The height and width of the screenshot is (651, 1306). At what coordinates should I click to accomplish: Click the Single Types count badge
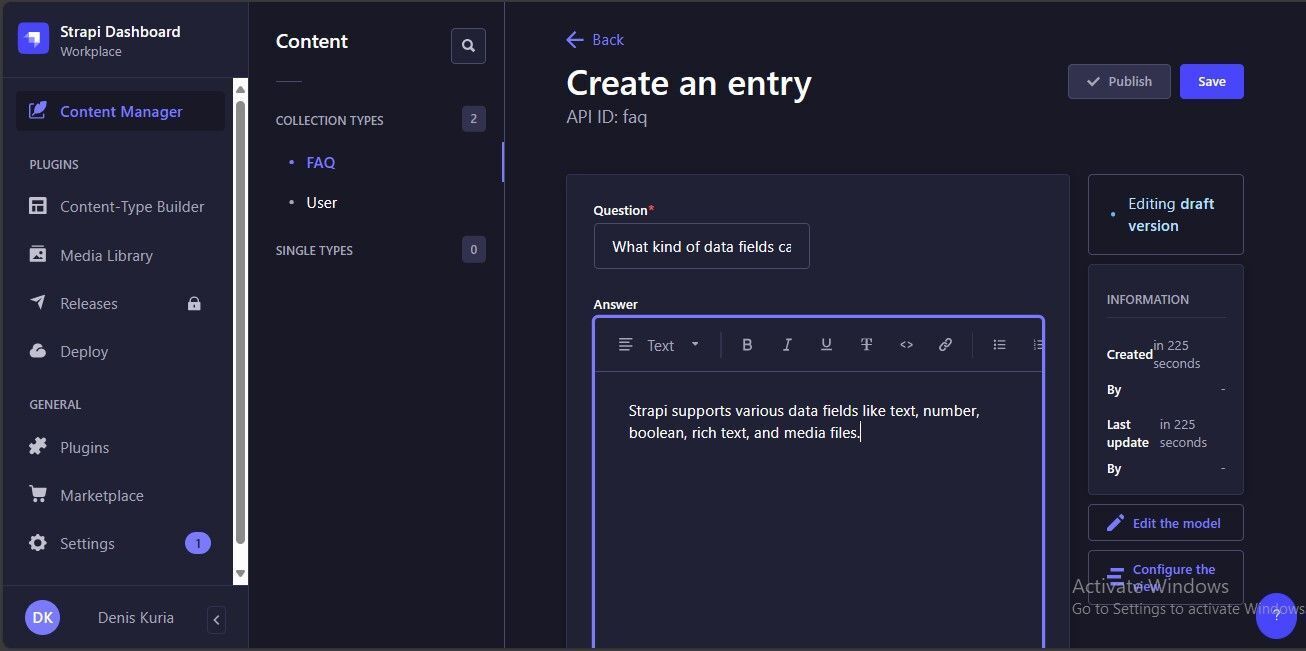474,249
